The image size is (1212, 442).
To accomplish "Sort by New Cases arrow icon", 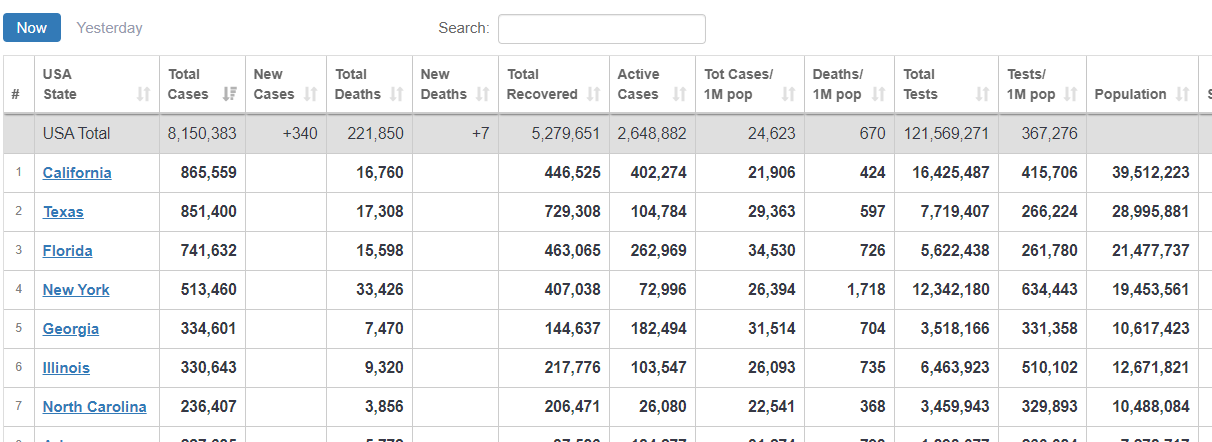I will point(310,94).
